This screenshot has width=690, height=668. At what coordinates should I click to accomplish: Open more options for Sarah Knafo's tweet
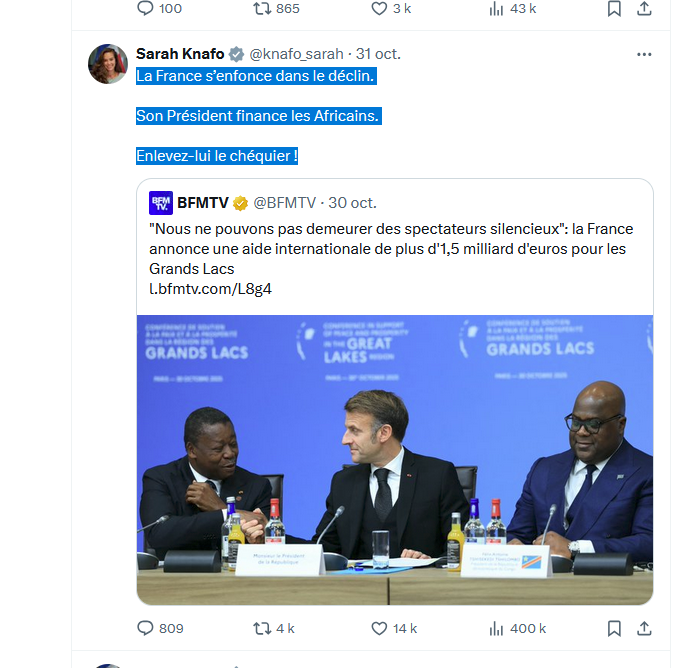click(x=644, y=54)
